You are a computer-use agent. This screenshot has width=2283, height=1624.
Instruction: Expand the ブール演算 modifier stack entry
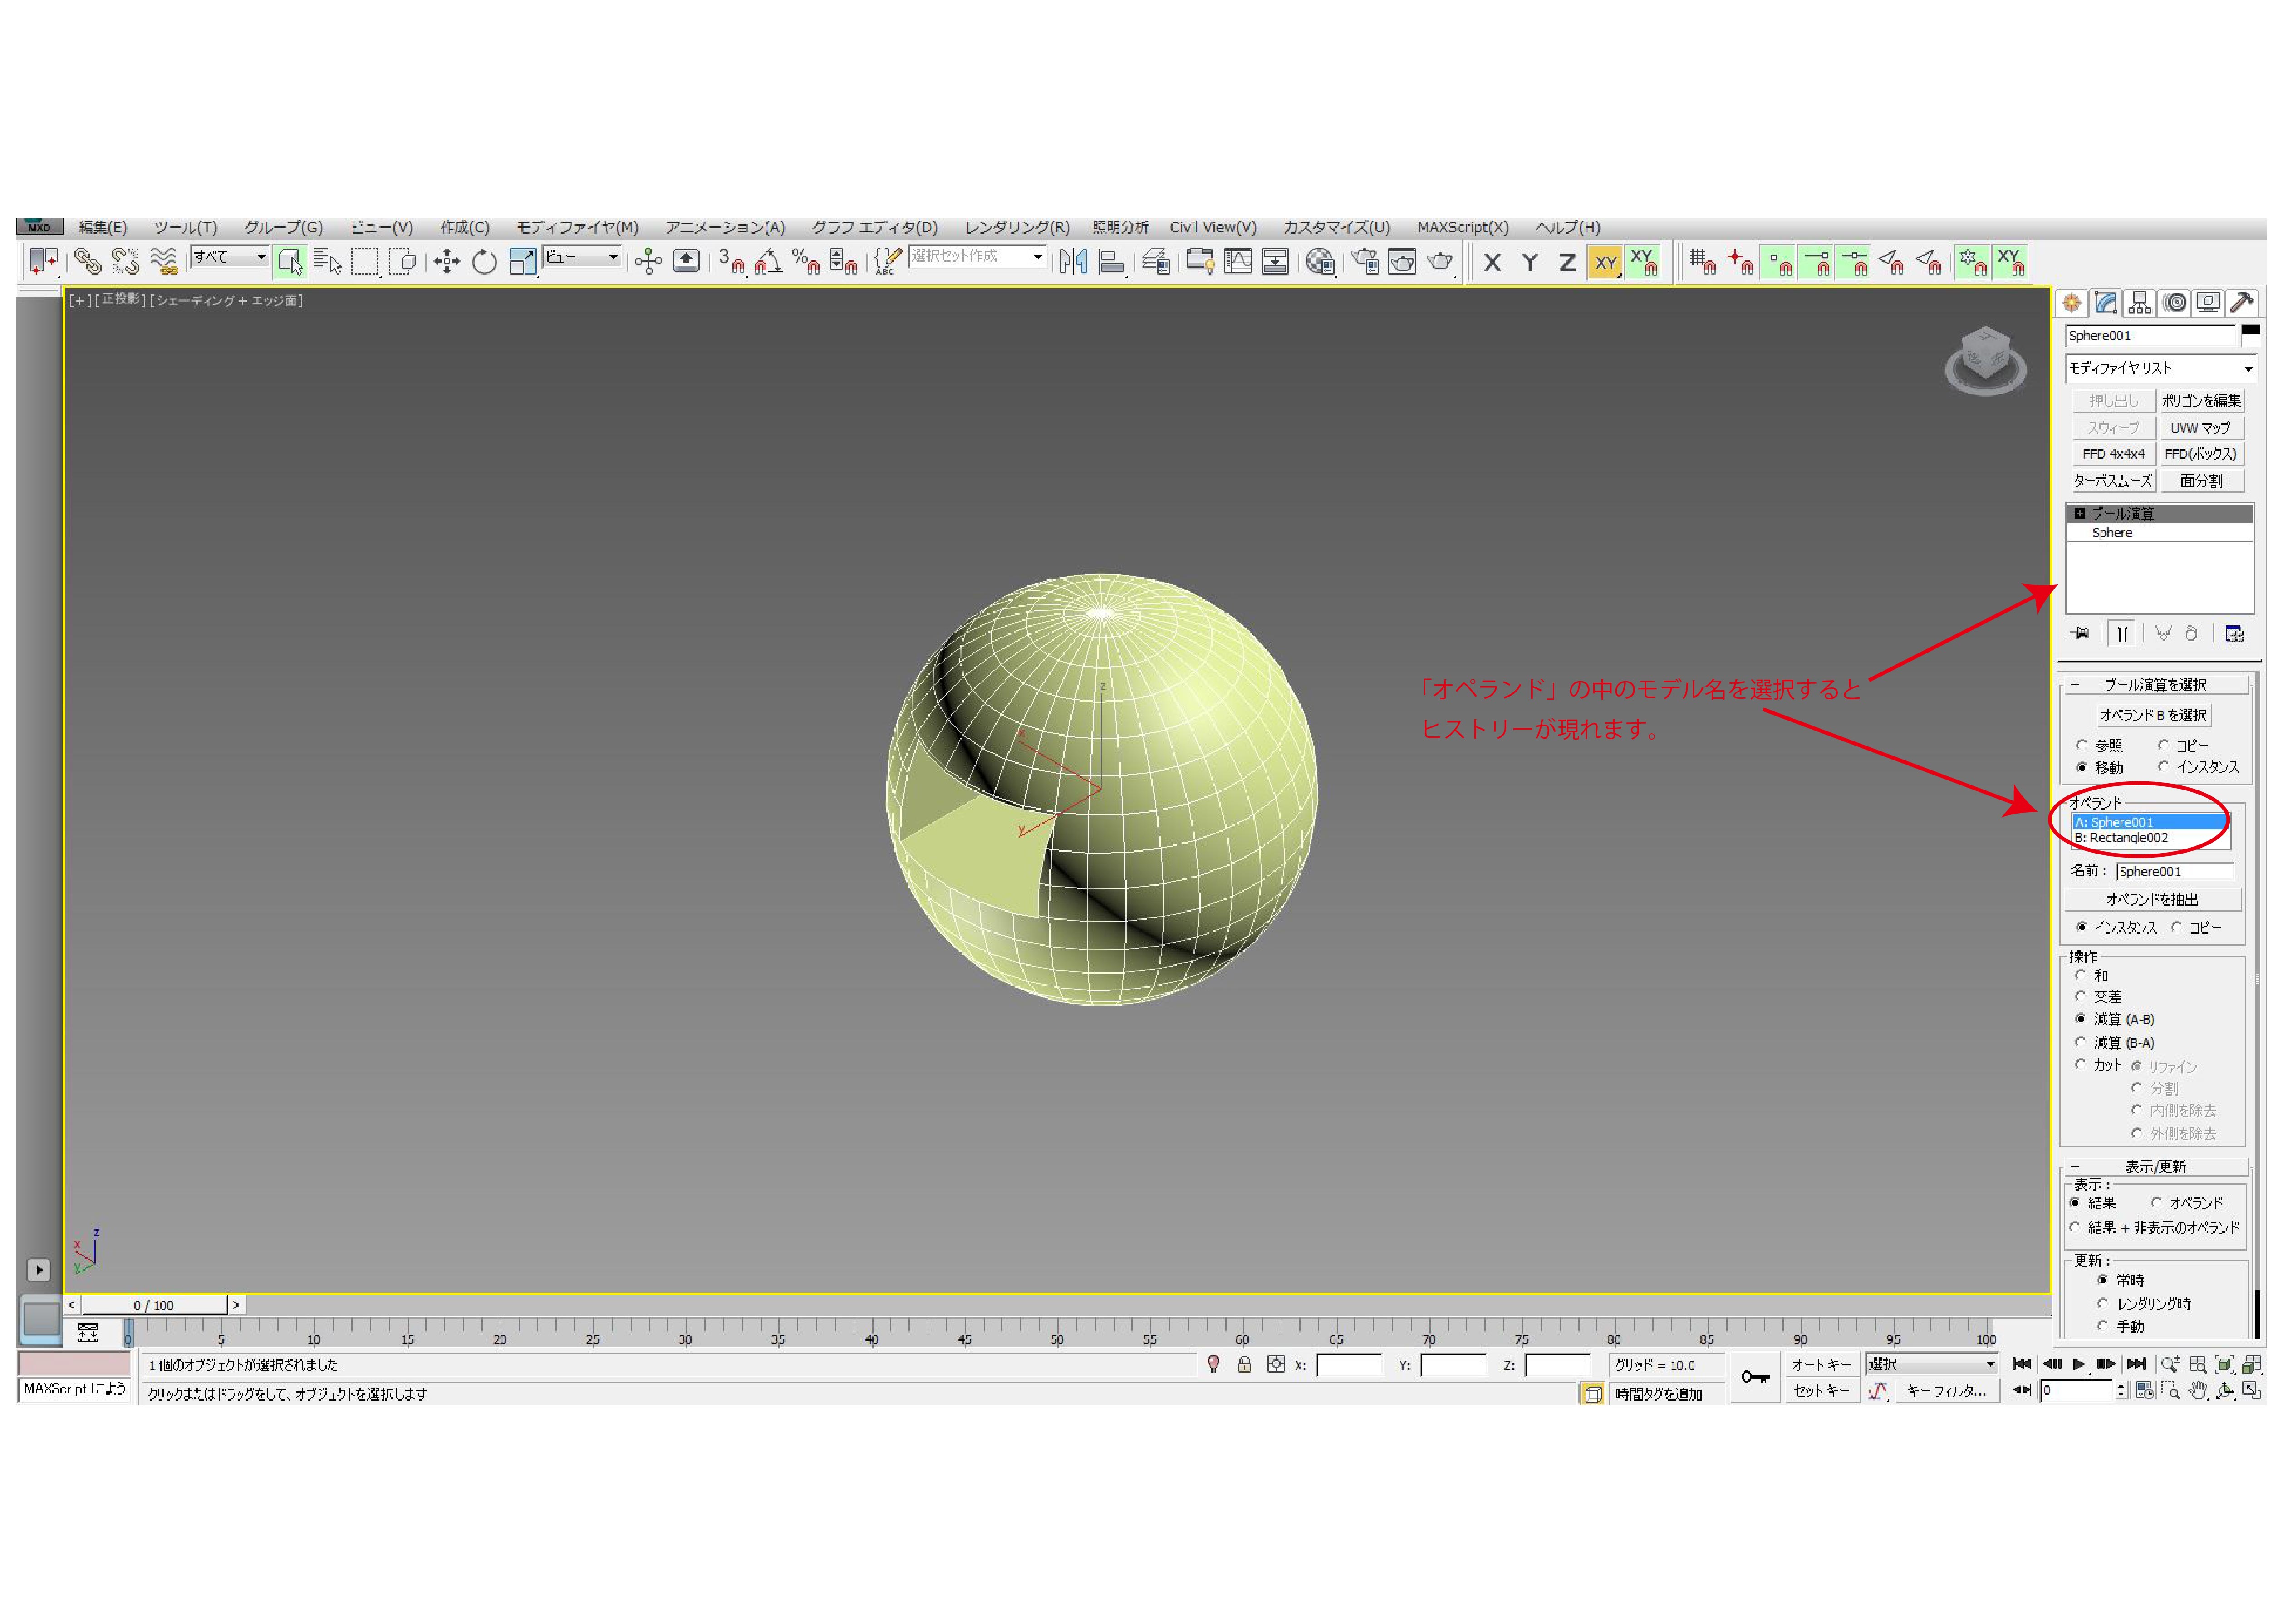[2080, 514]
